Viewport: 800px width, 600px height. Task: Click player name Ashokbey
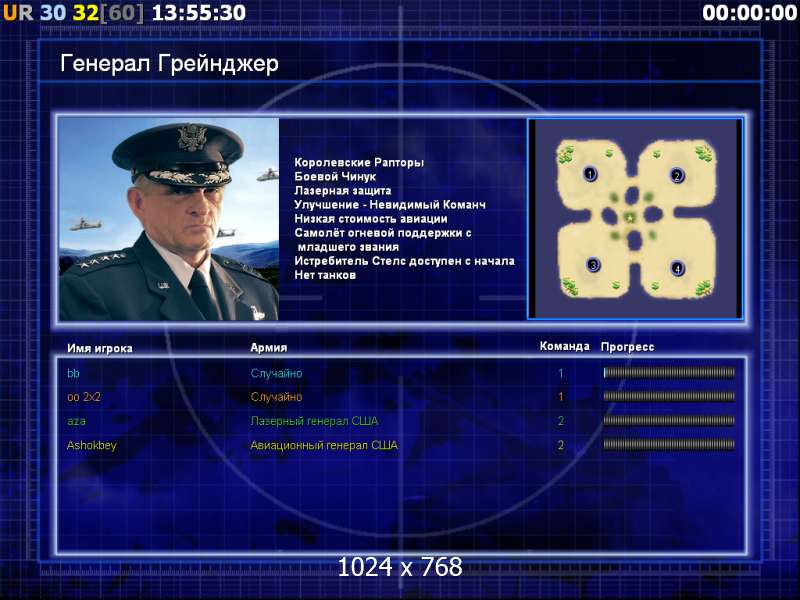coord(92,445)
